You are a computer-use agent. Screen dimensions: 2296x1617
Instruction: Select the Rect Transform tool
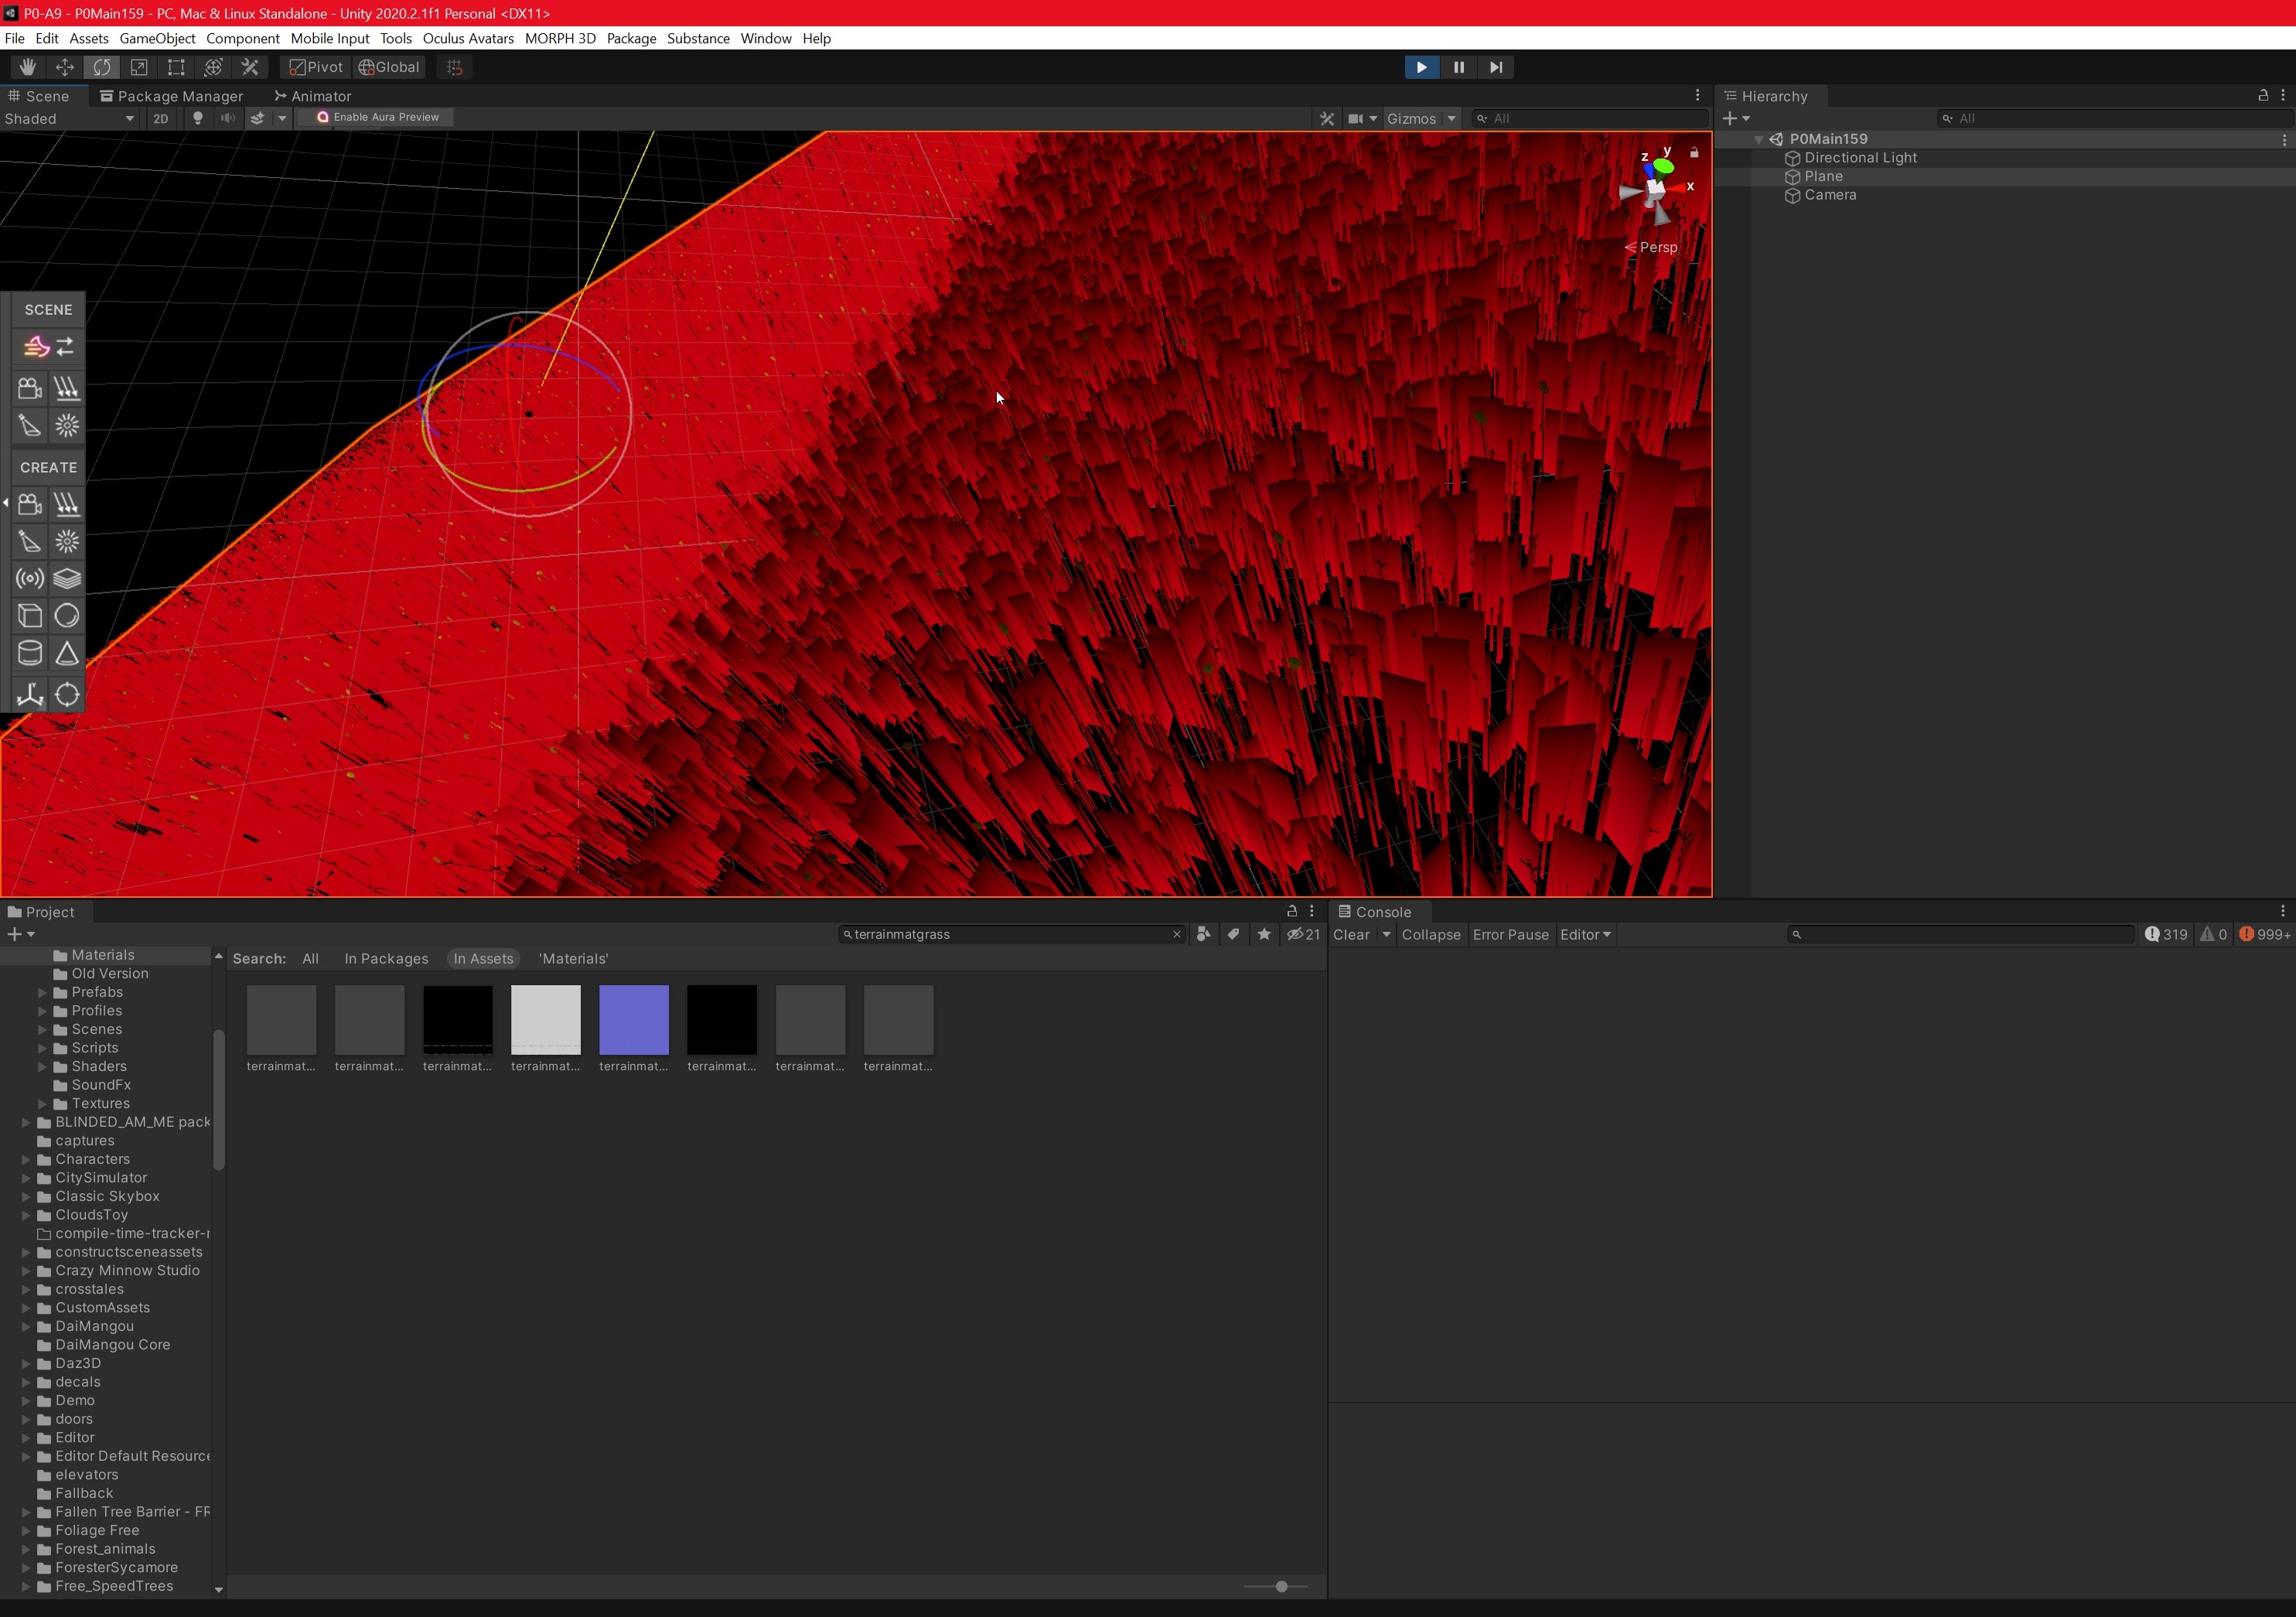tap(176, 67)
